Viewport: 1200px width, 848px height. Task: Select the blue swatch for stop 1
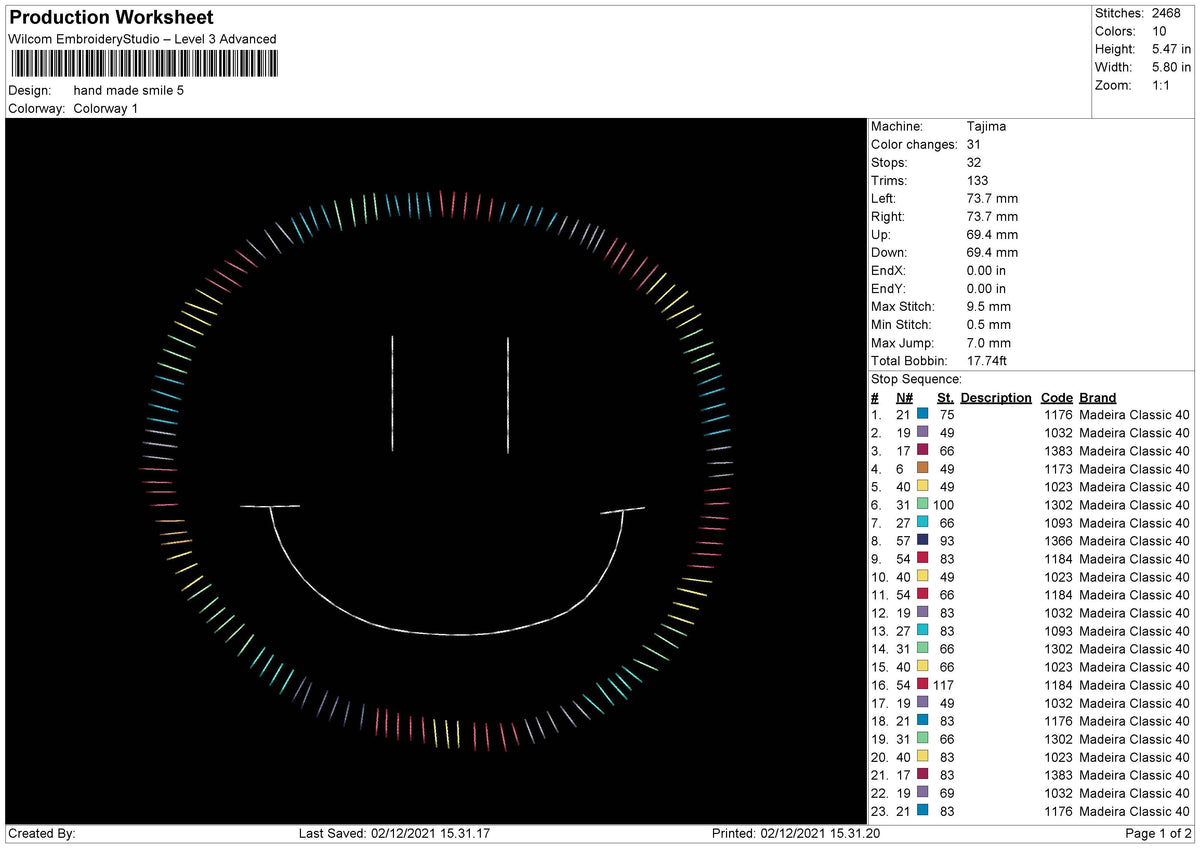click(x=921, y=414)
